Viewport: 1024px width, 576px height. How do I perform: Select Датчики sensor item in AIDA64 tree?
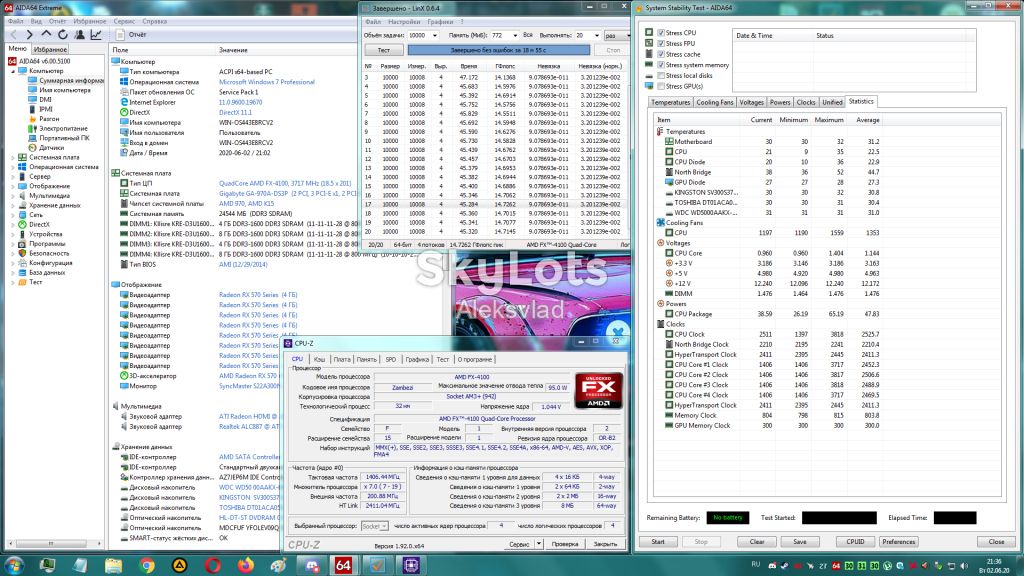[51, 148]
